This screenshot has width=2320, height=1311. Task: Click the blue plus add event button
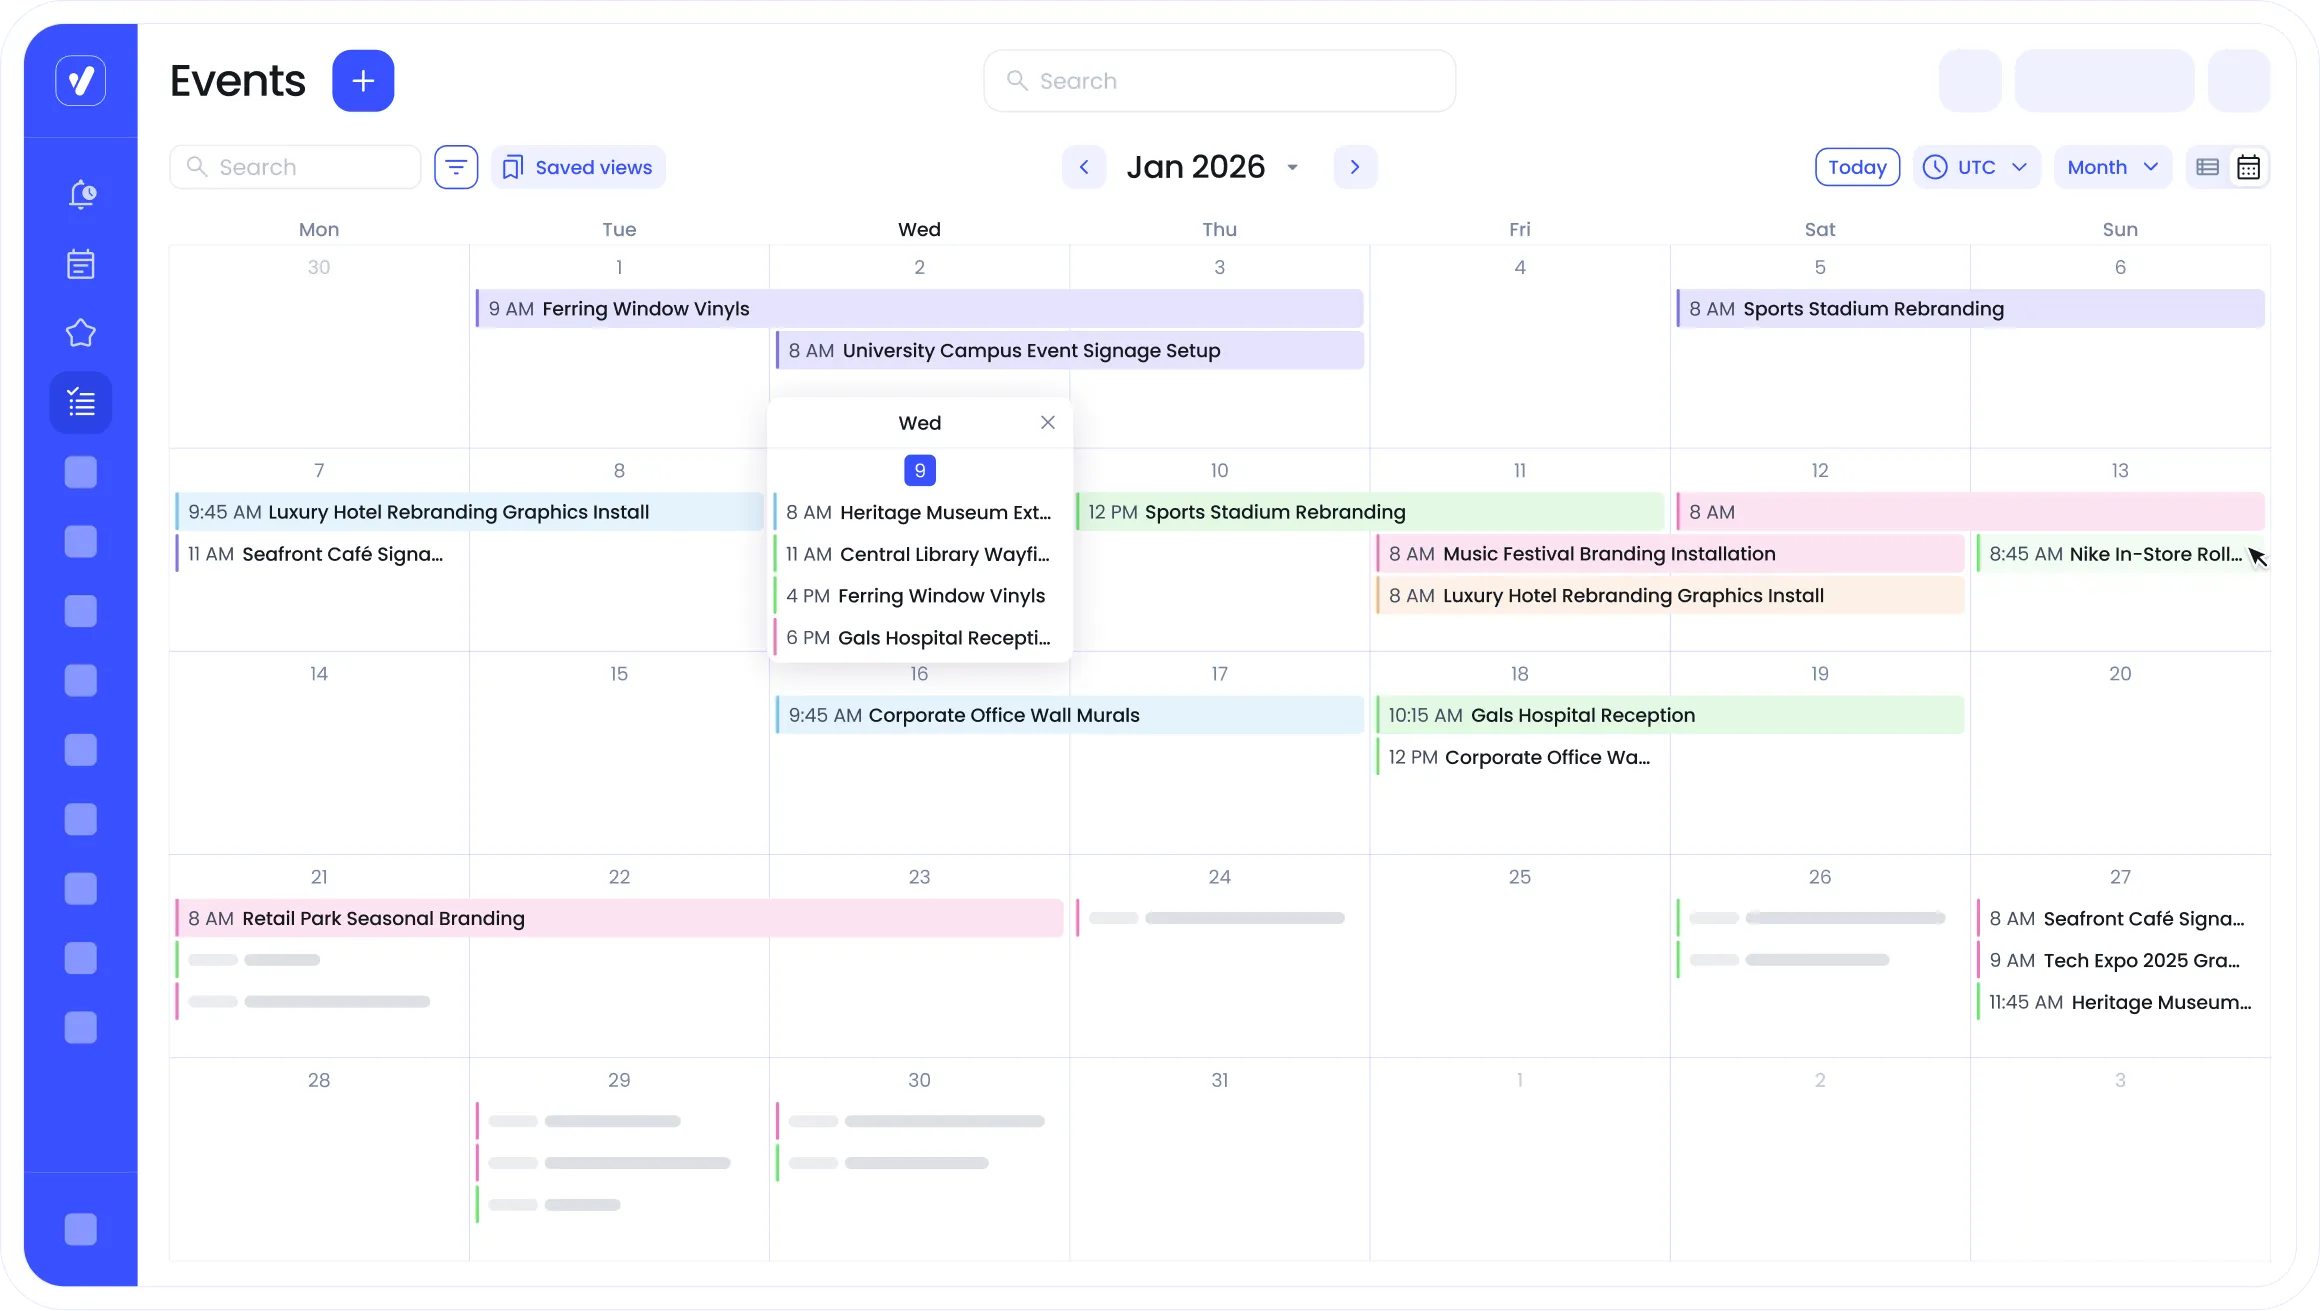[x=363, y=81]
